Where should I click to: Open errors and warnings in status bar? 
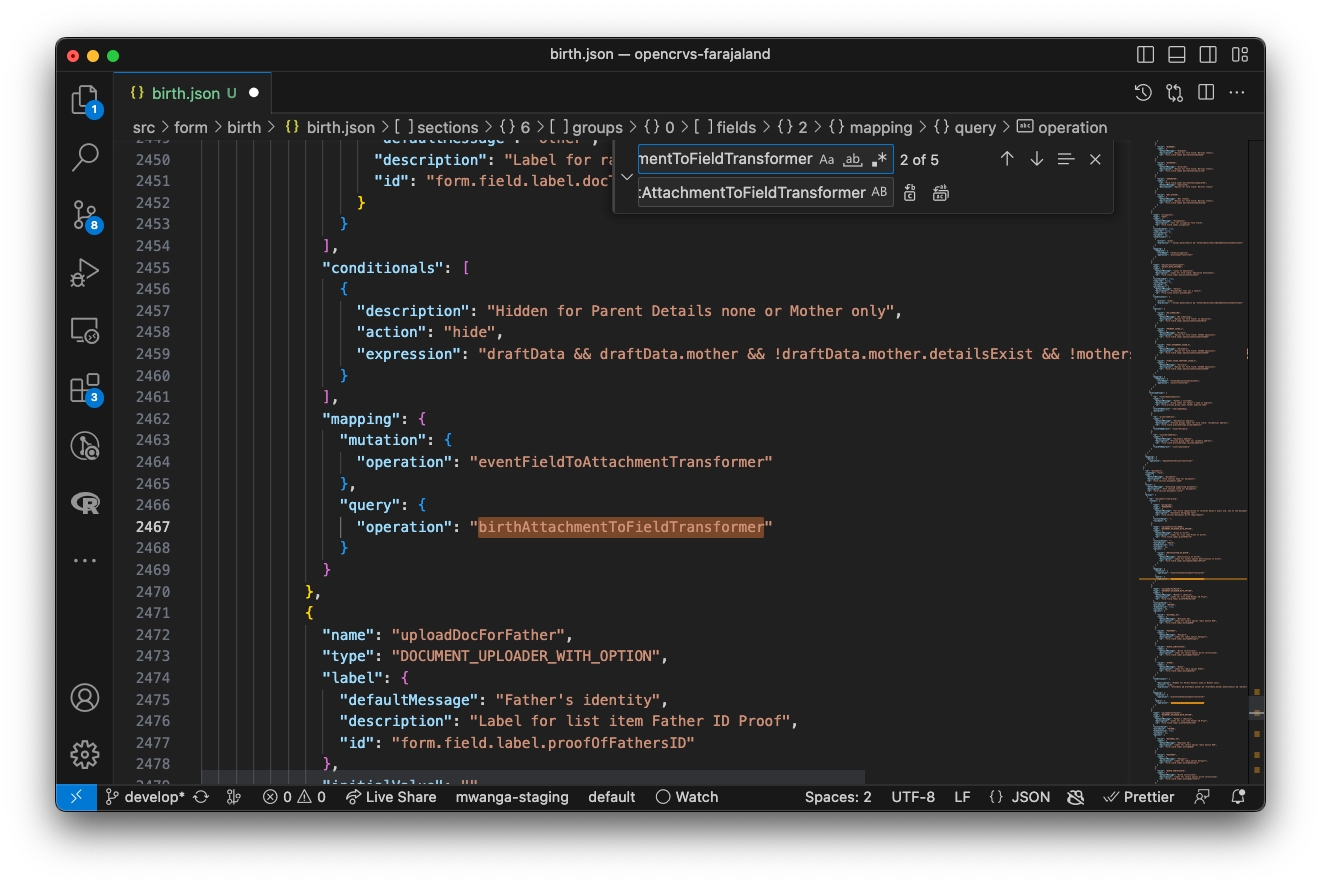tap(294, 797)
